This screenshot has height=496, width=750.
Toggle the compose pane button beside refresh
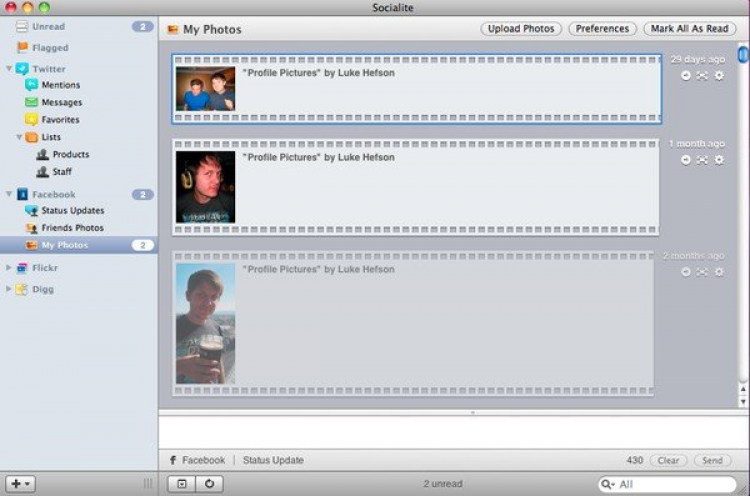pos(182,484)
